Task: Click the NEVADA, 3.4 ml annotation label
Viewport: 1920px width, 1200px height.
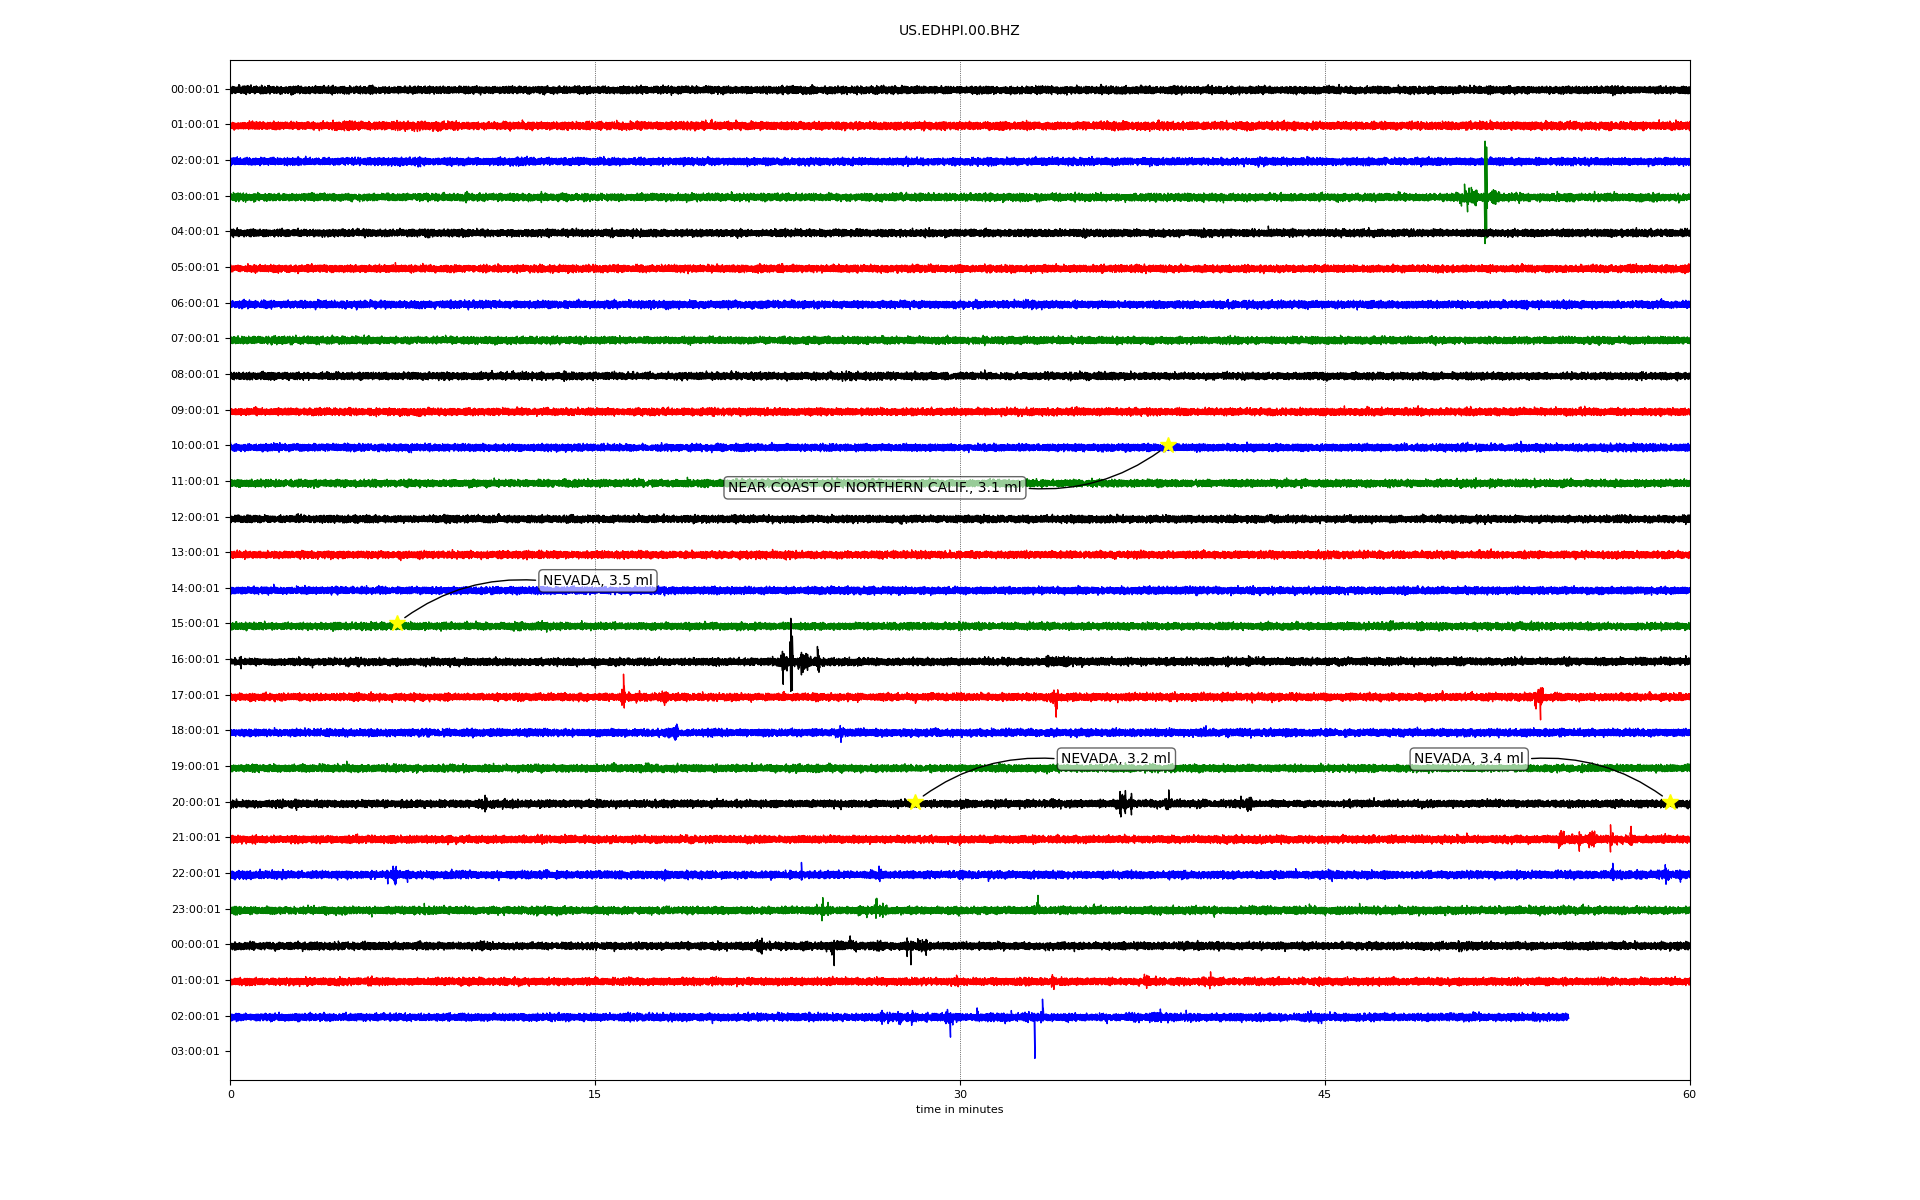Action: (1468, 759)
